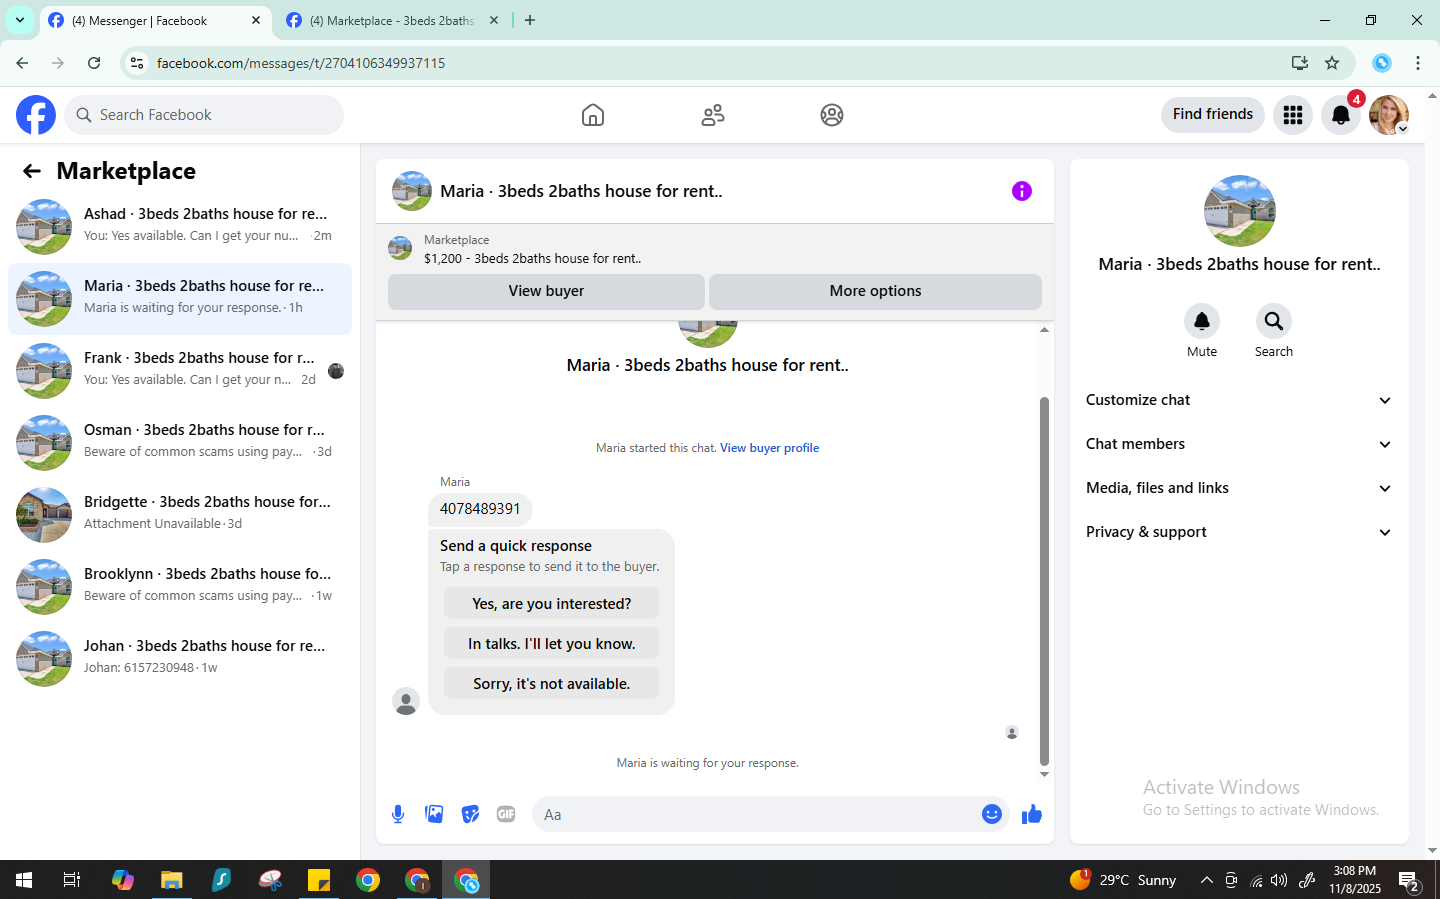This screenshot has height=899, width=1440.
Task: Expand the Privacy & support section
Action: pos(1240,532)
